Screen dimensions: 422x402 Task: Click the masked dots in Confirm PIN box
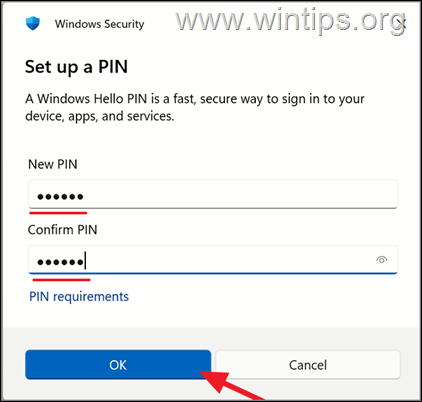pos(60,262)
